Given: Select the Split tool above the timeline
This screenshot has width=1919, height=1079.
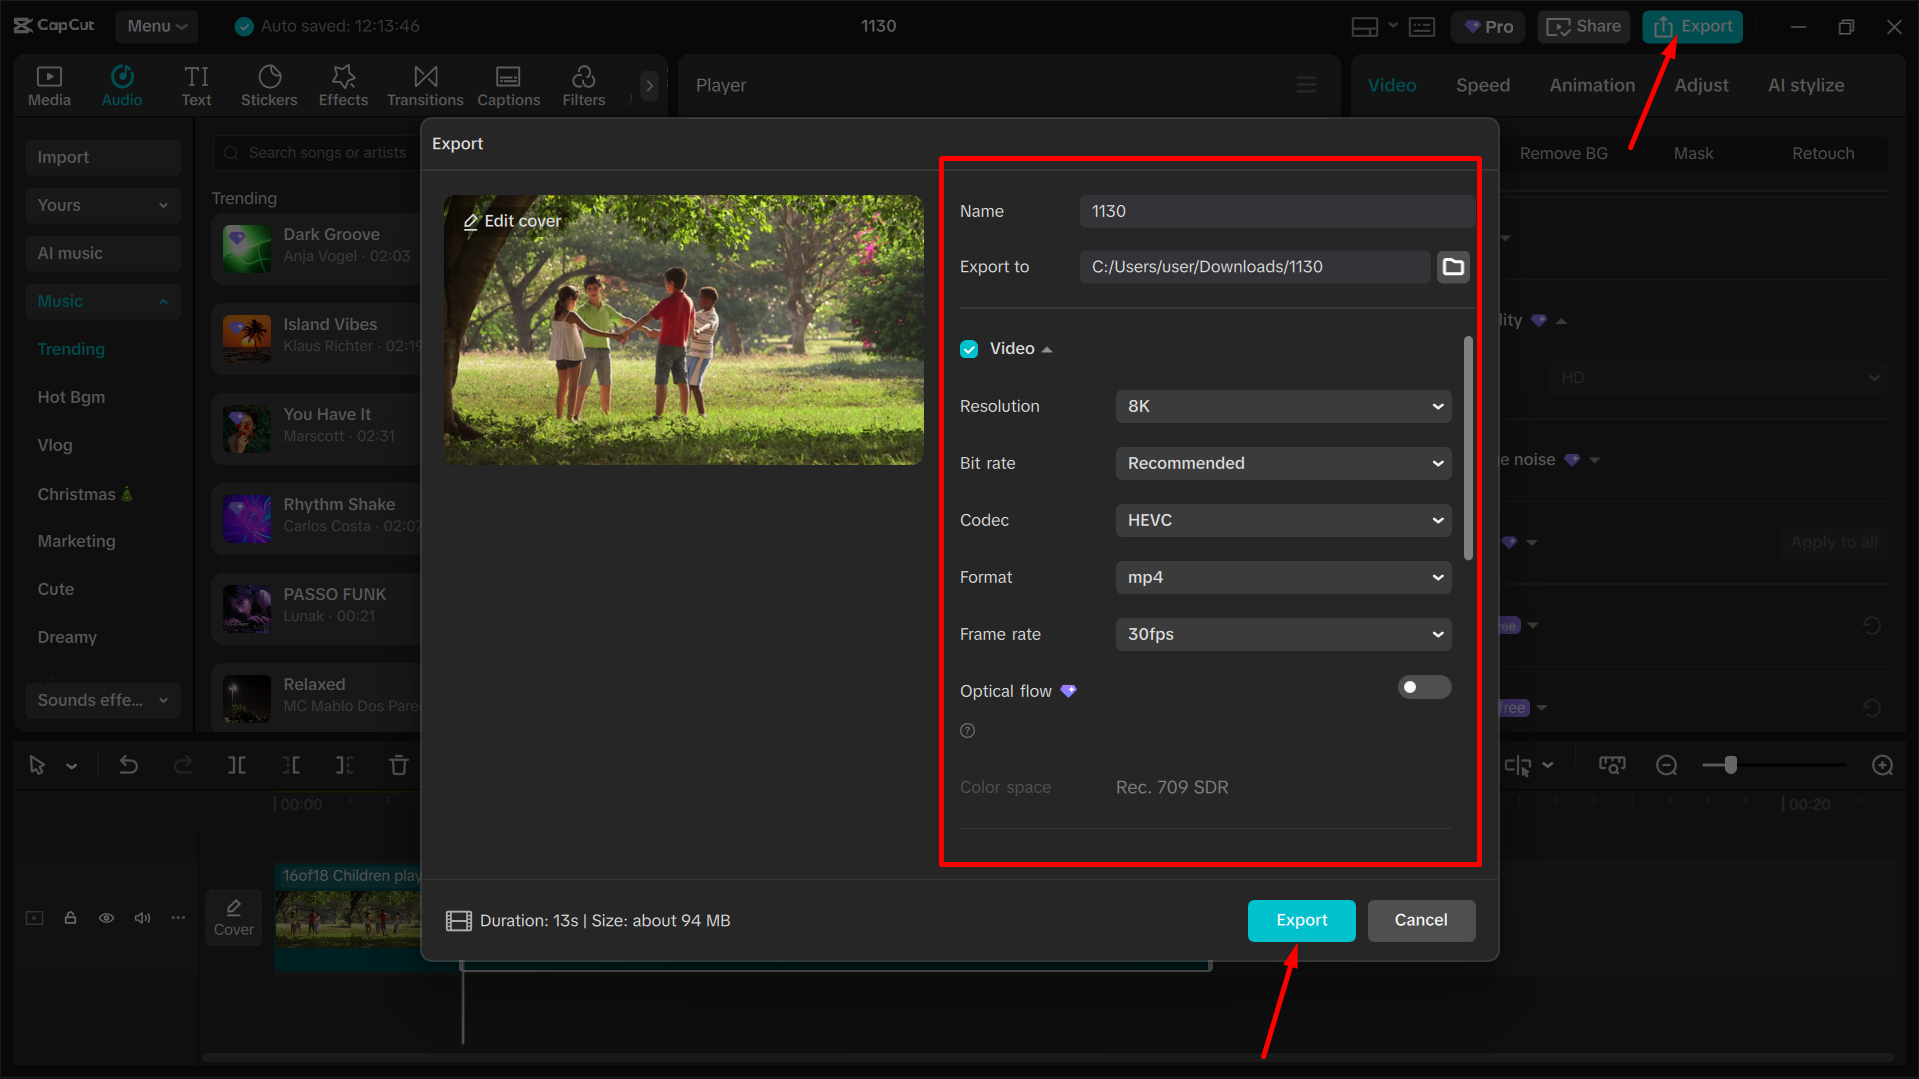Looking at the screenshot, I should coord(237,764).
